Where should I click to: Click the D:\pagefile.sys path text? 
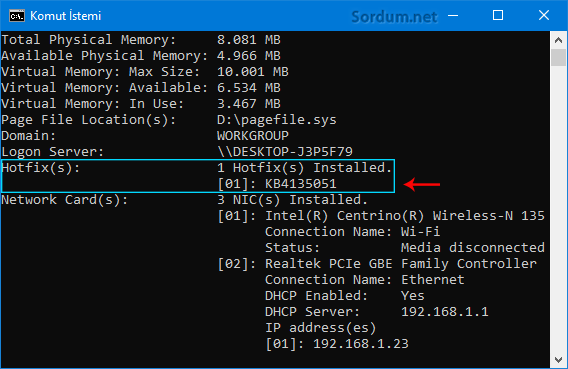point(276,120)
